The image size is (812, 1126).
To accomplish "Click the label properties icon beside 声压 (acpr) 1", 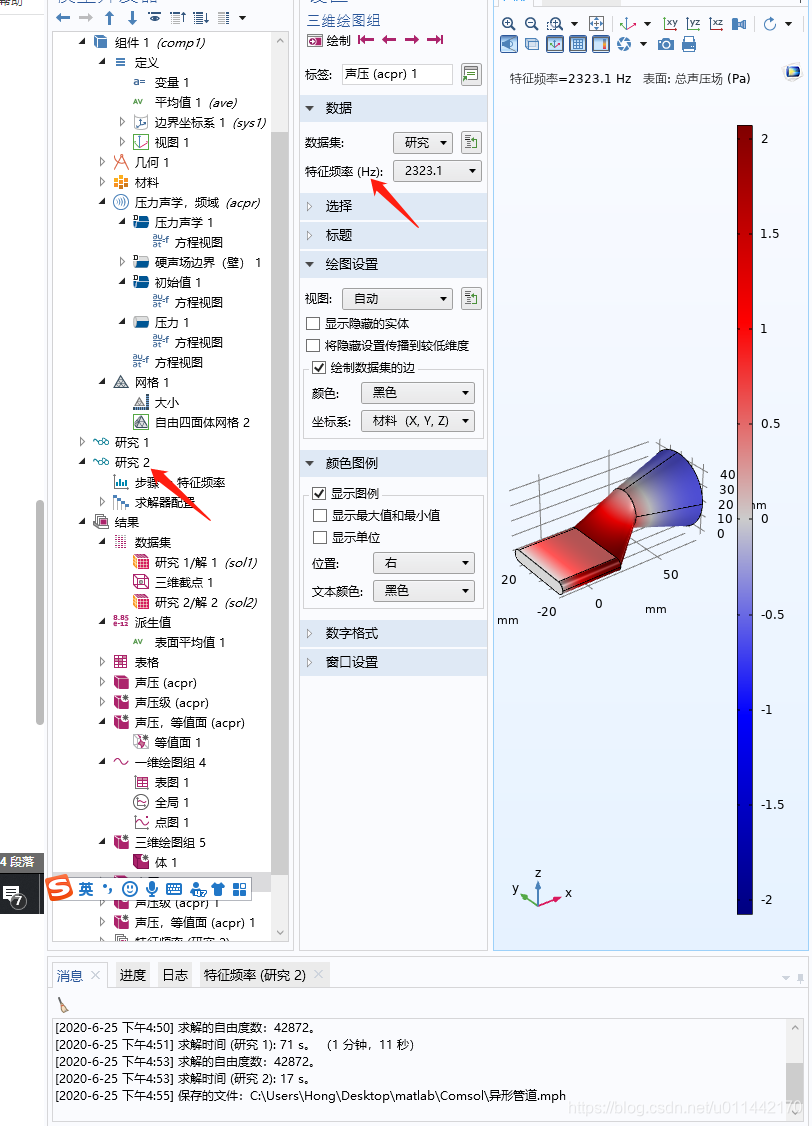I will (x=470, y=74).
